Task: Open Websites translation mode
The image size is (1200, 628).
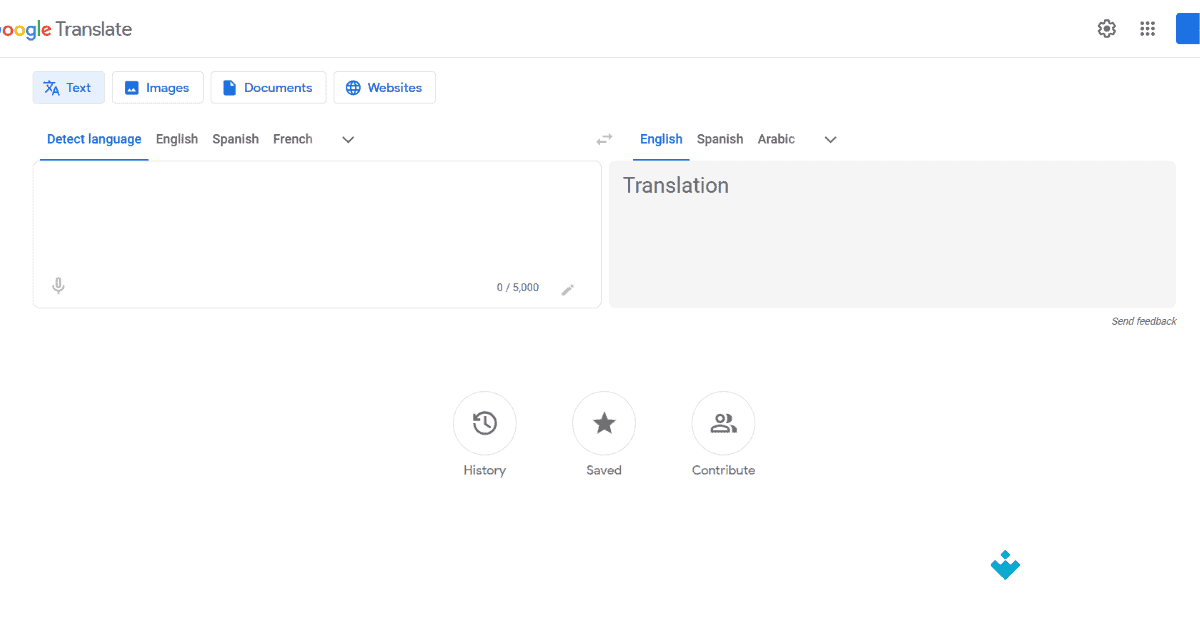Action: pyautogui.click(x=384, y=87)
